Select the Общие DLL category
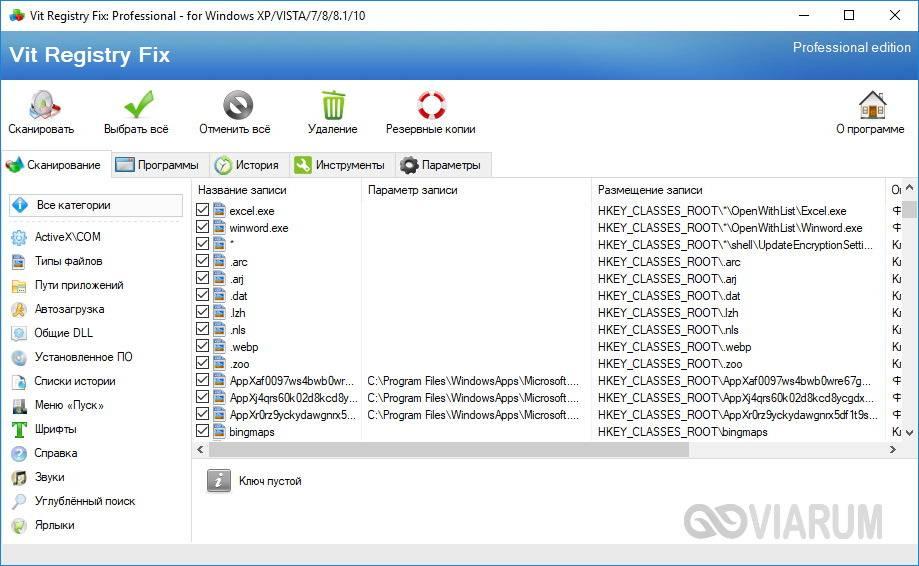This screenshot has width=919, height=566. [53, 333]
